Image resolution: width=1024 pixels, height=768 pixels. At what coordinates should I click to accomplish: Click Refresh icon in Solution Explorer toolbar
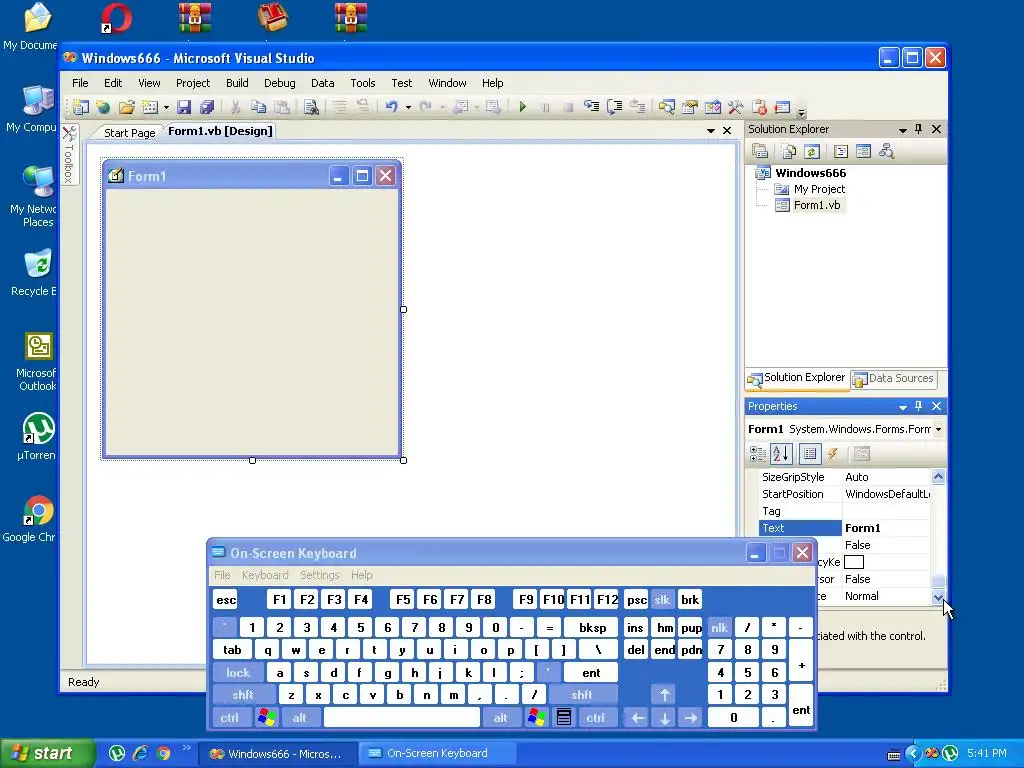(812, 152)
